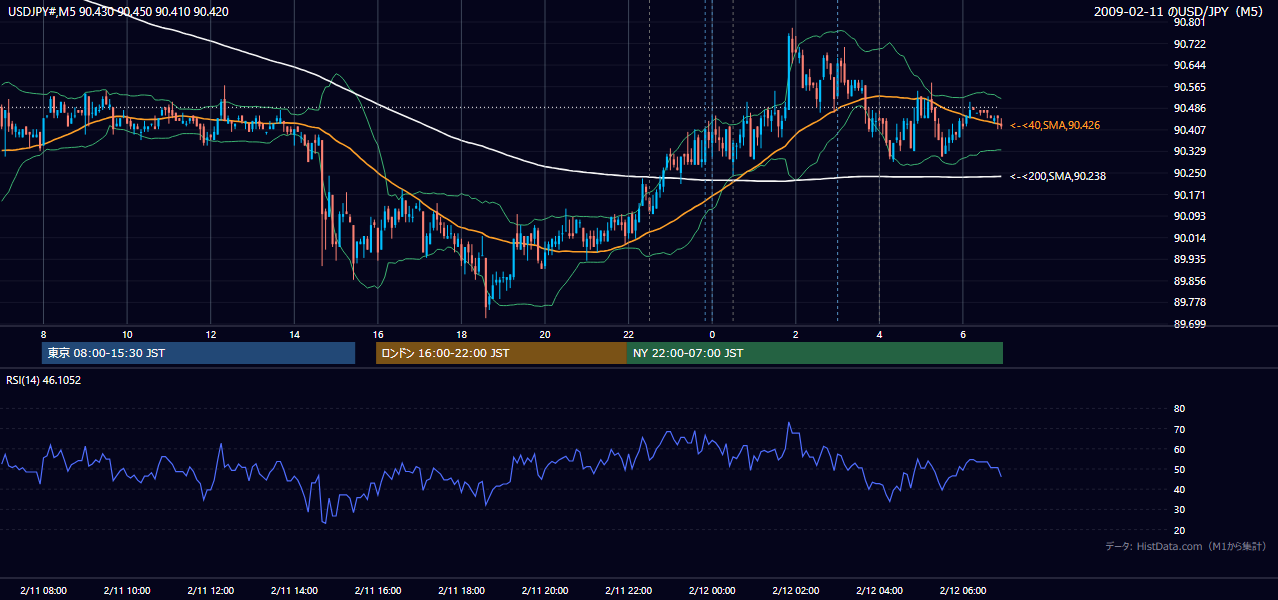Click hour label 4 under the price chart

[x=878, y=334]
